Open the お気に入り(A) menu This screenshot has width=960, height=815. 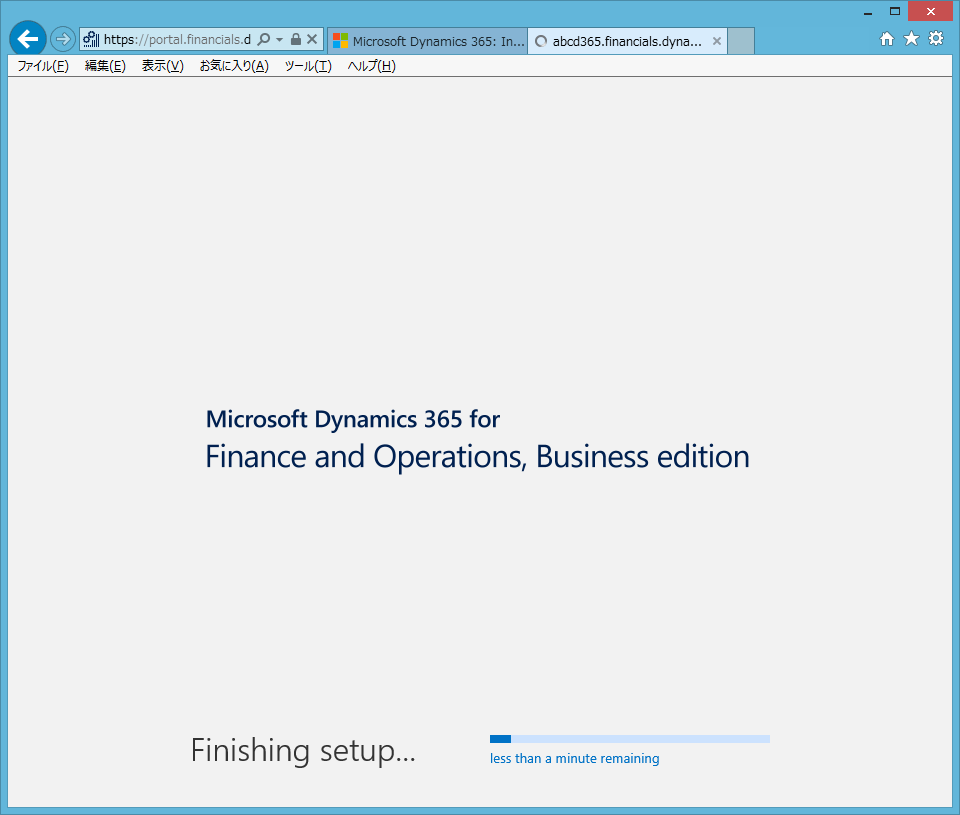tap(234, 66)
